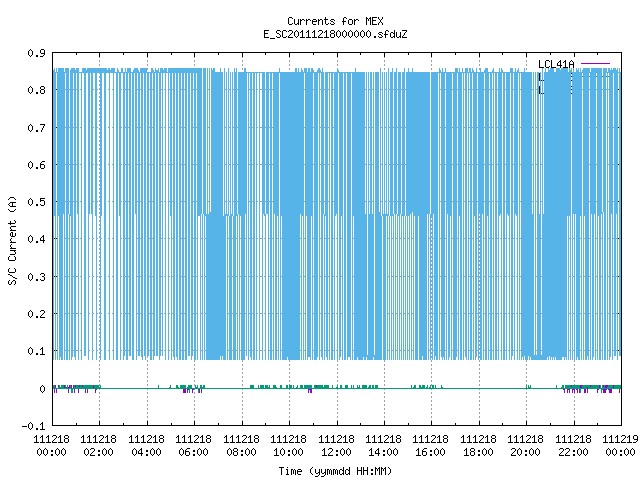
Task: Click the 0.1 y-axis tick label
Action: pos(36,351)
